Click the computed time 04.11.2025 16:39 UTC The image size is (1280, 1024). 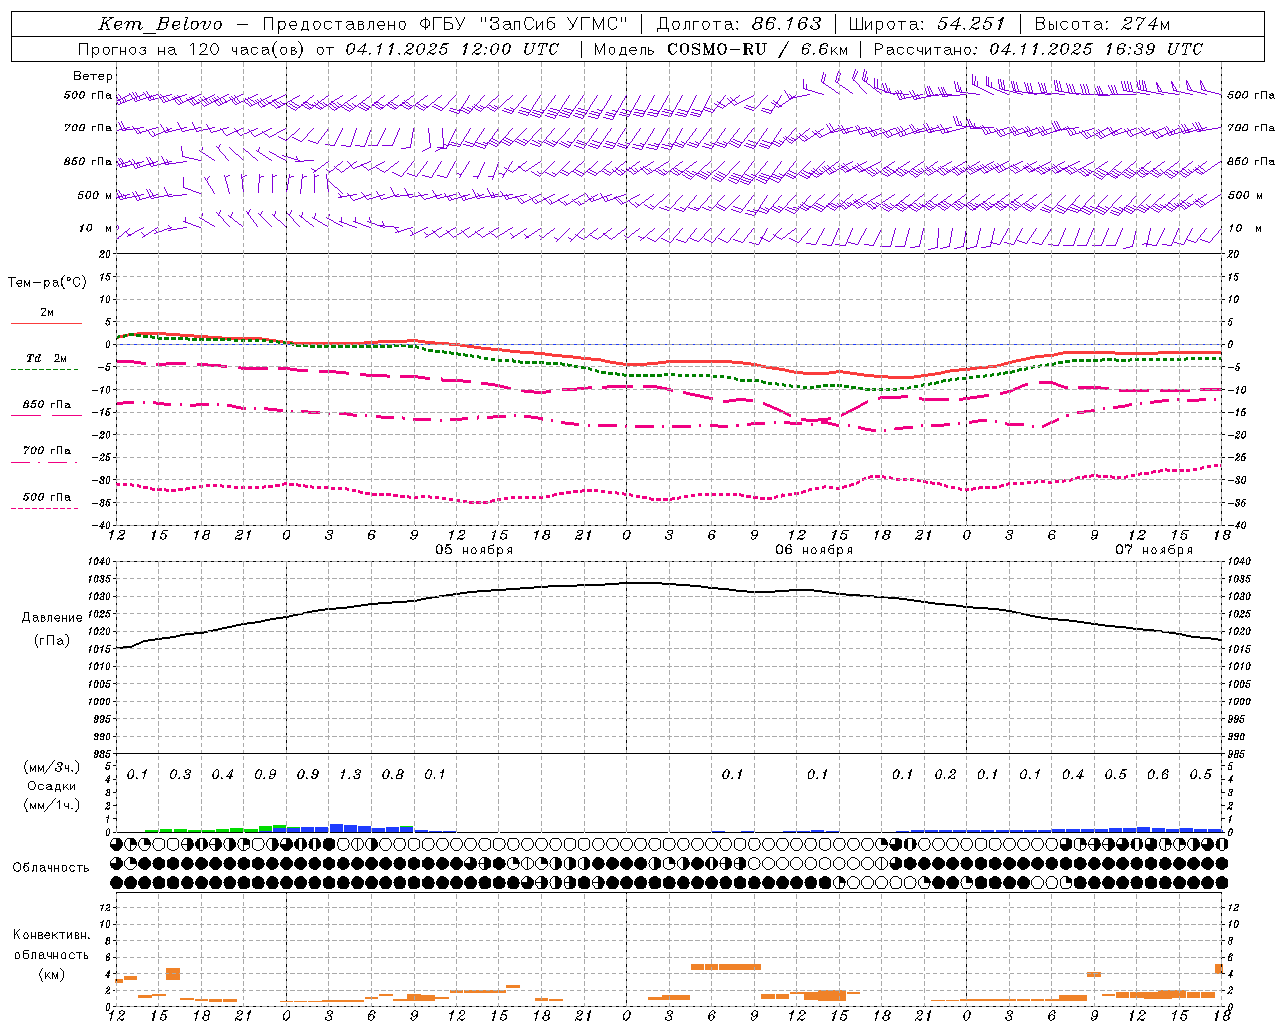point(1096,49)
